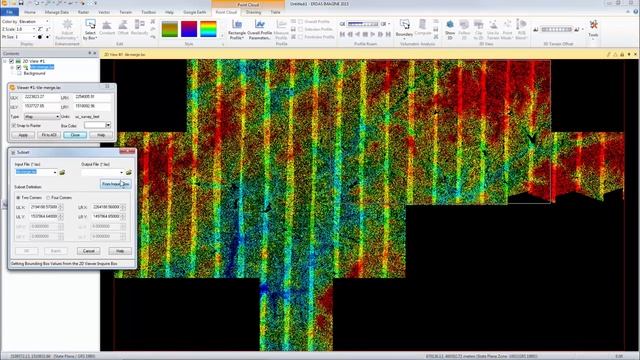
Task: Select the highlighted LAS layer in Contents
Action: 42,67
